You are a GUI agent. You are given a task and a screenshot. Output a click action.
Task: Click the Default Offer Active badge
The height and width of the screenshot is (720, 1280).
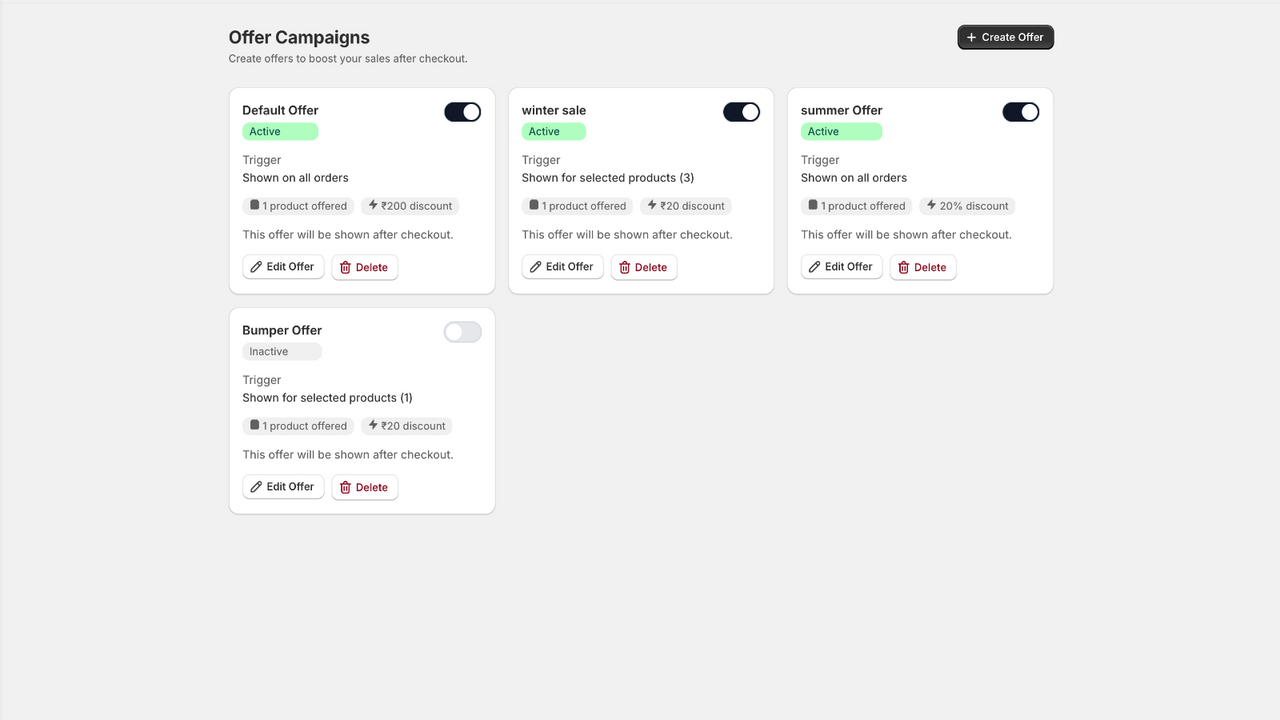coord(280,132)
